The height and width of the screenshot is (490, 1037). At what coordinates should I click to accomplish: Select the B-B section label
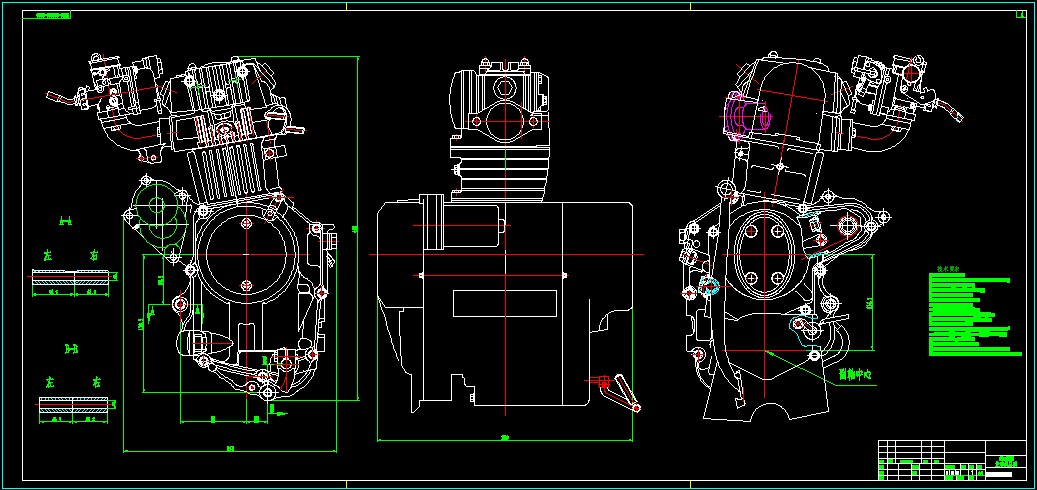click(71, 349)
